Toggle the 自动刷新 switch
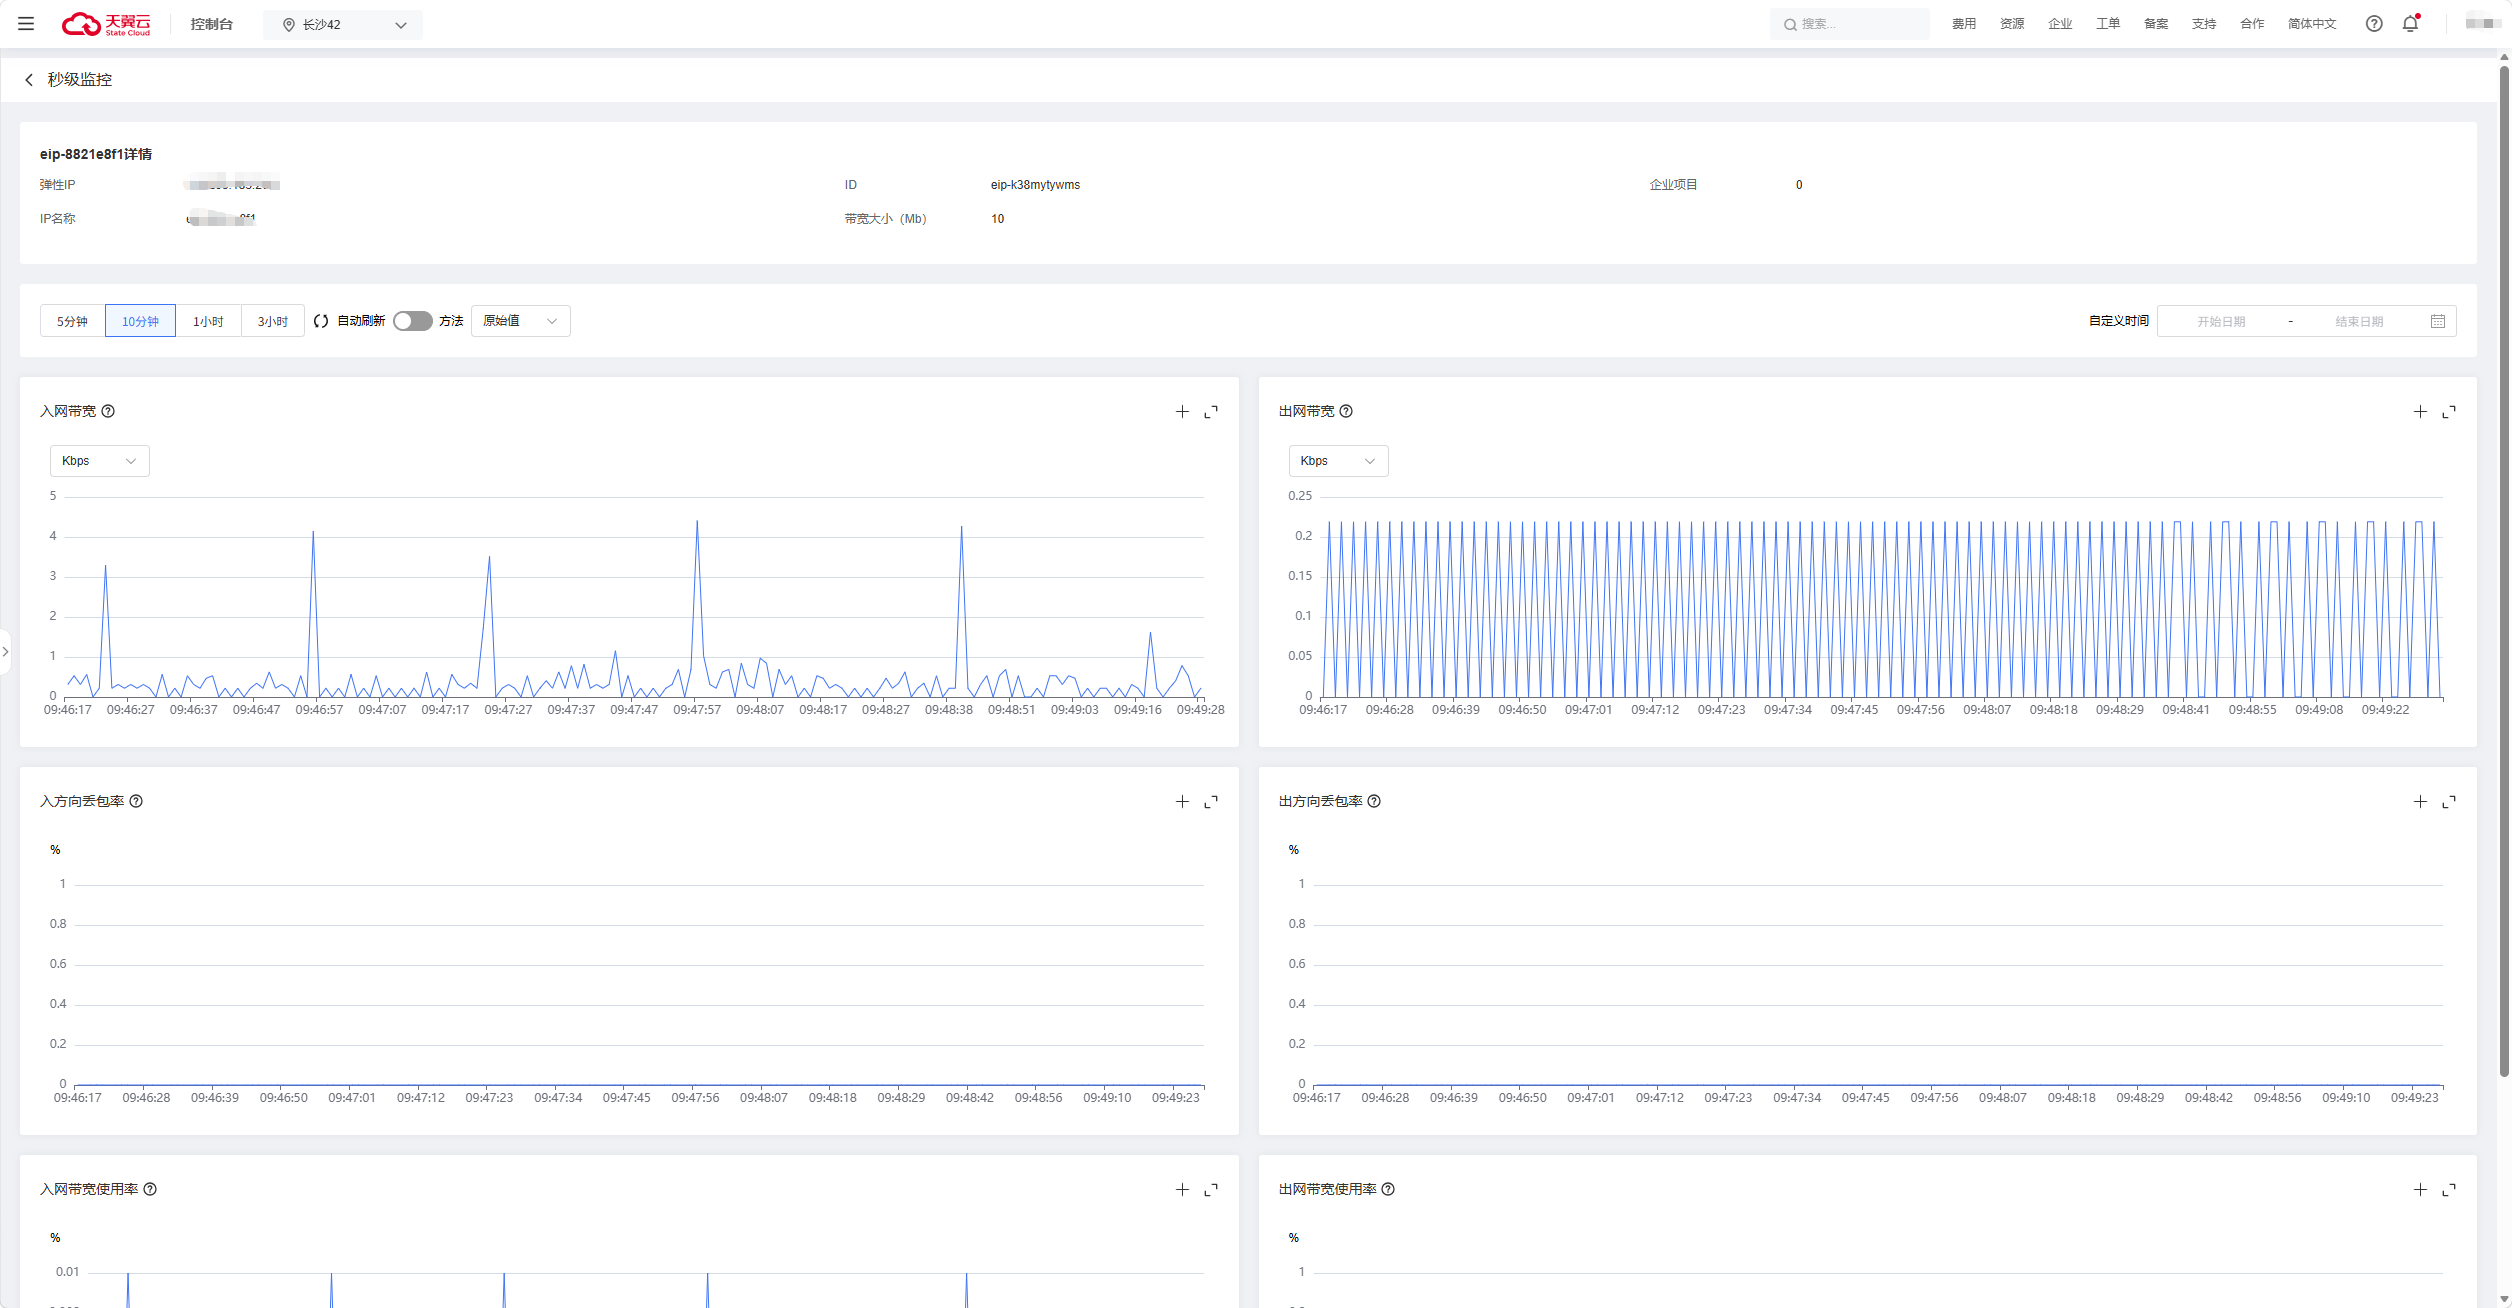 tap(412, 321)
